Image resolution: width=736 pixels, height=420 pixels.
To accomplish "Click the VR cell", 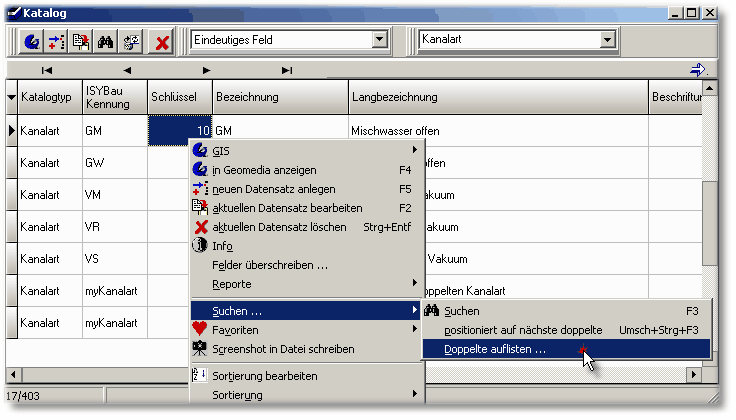I will (115, 227).
